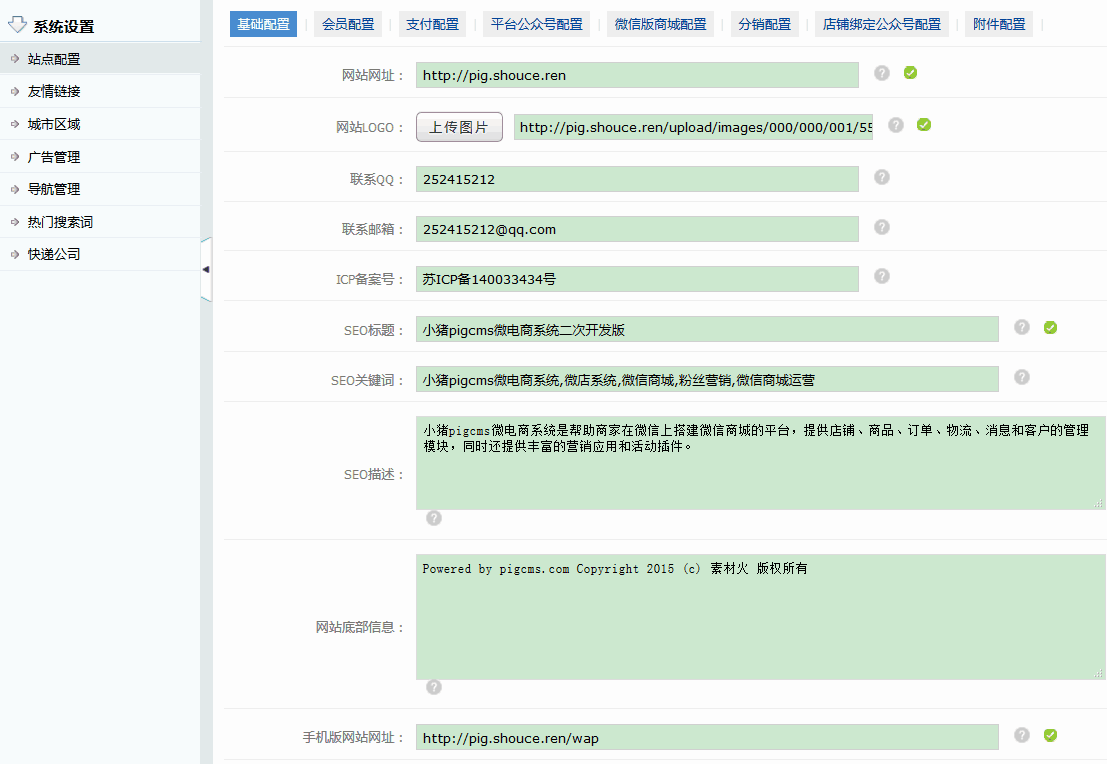
Task: Open help for SEO关键词 field
Action: click(x=1021, y=378)
